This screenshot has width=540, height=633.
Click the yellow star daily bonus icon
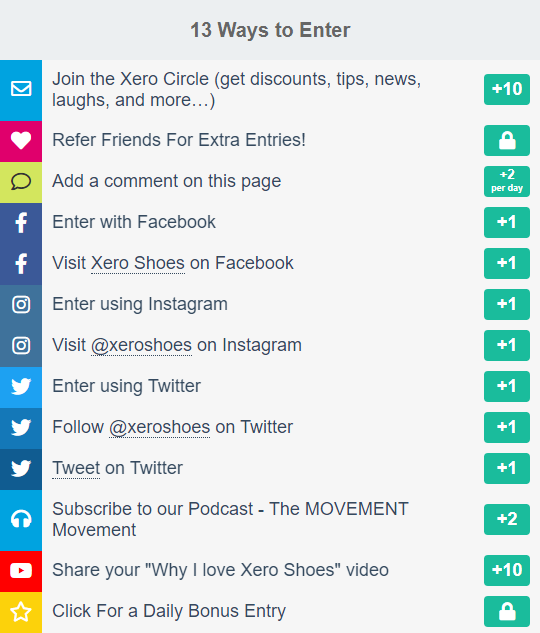tap(21, 612)
